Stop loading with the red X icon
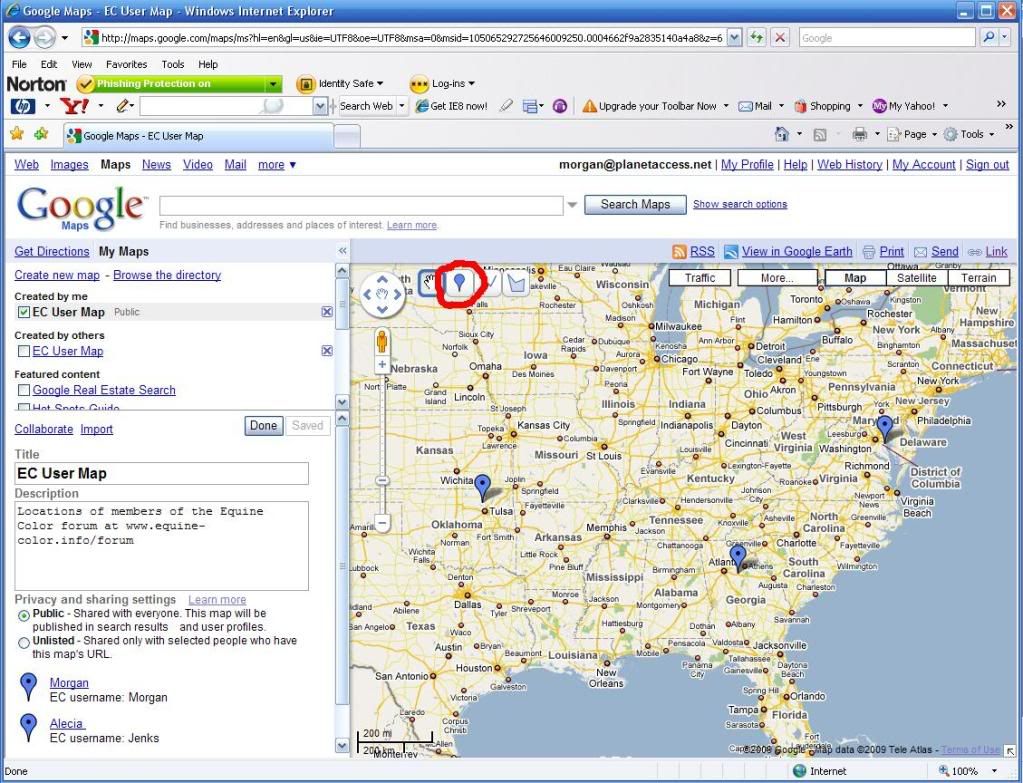Viewport: 1023px width, 783px height. (780, 37)
